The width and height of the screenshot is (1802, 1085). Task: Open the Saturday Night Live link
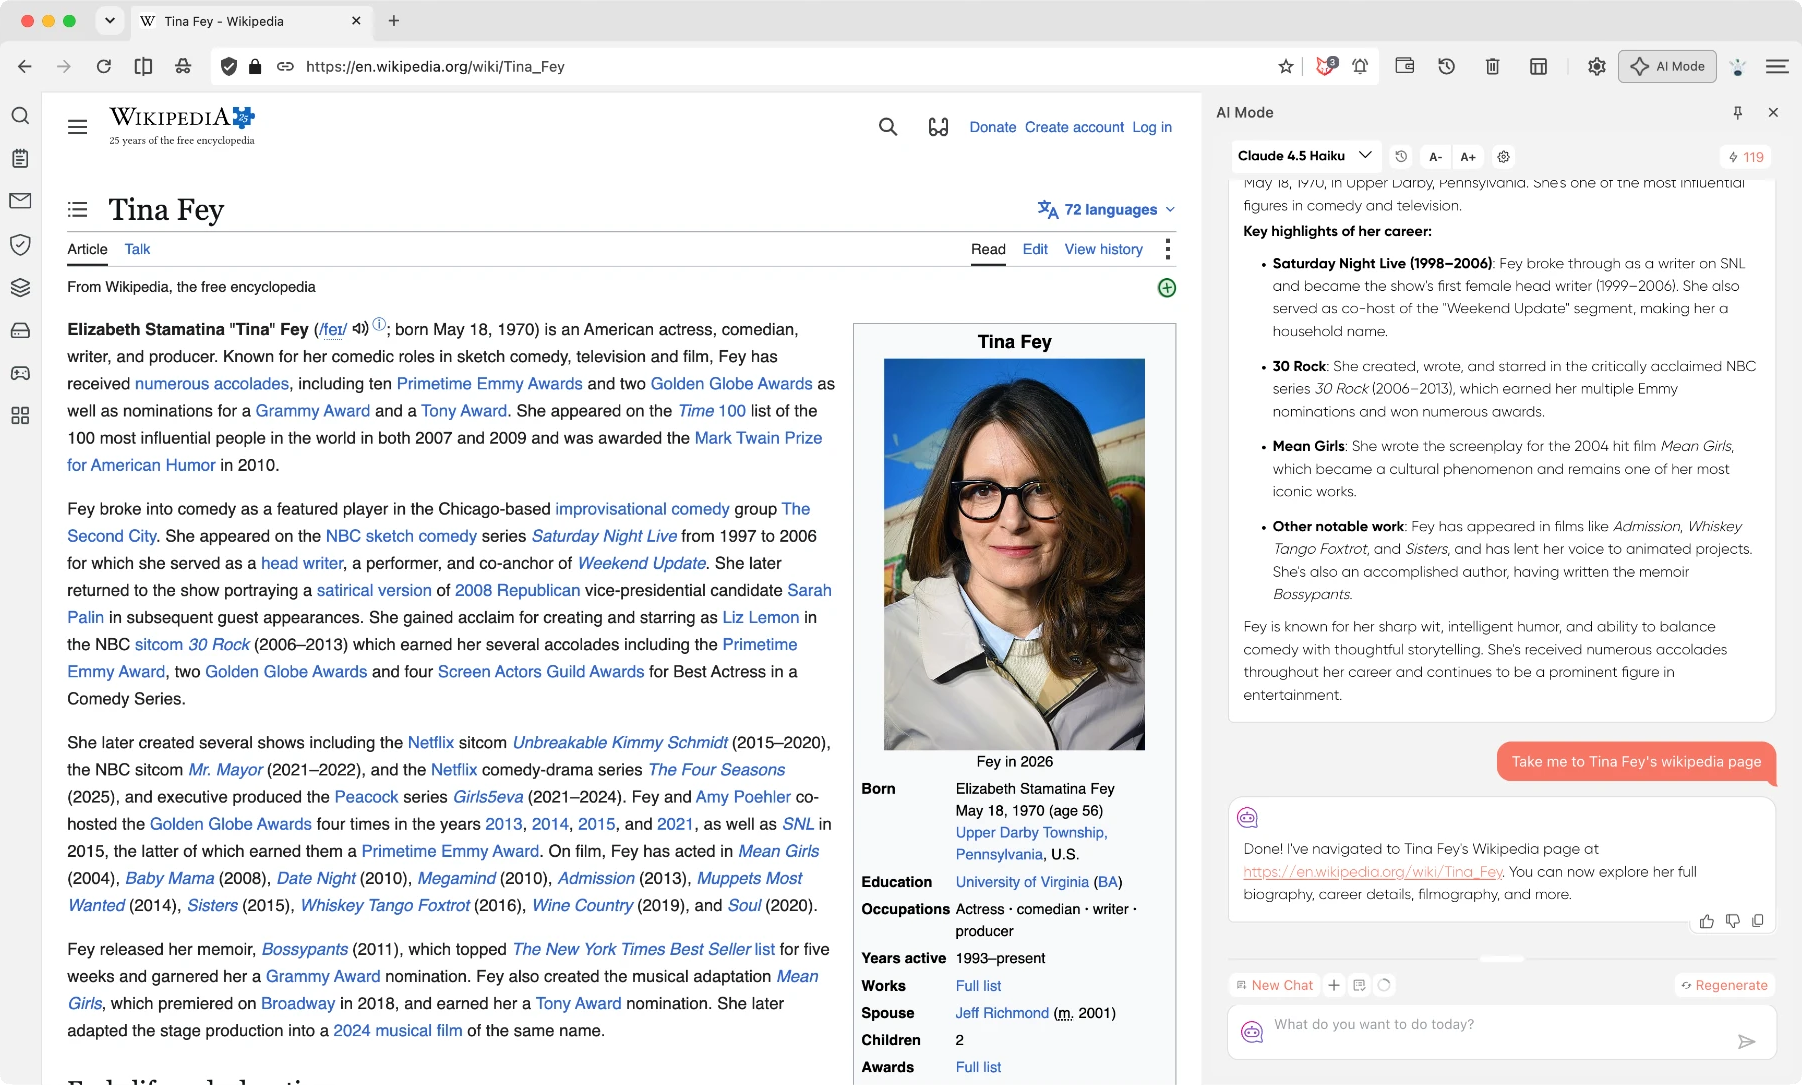pos(604,536)
